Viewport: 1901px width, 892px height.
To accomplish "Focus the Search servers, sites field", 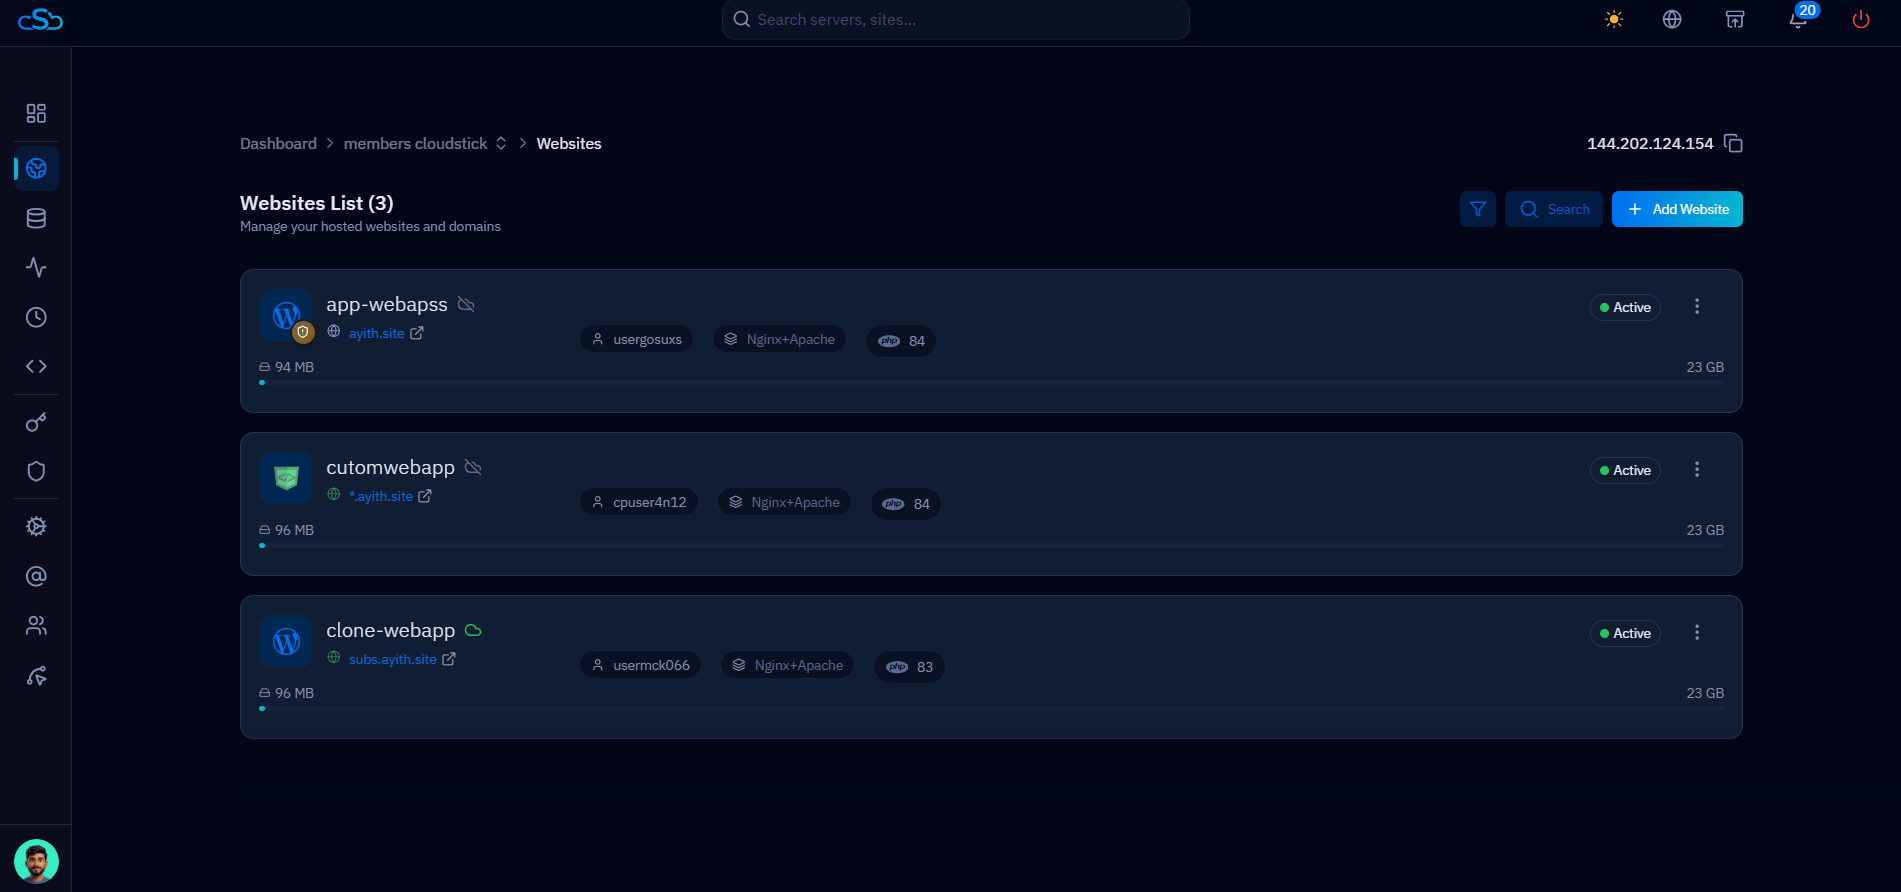I will point(955,19).
